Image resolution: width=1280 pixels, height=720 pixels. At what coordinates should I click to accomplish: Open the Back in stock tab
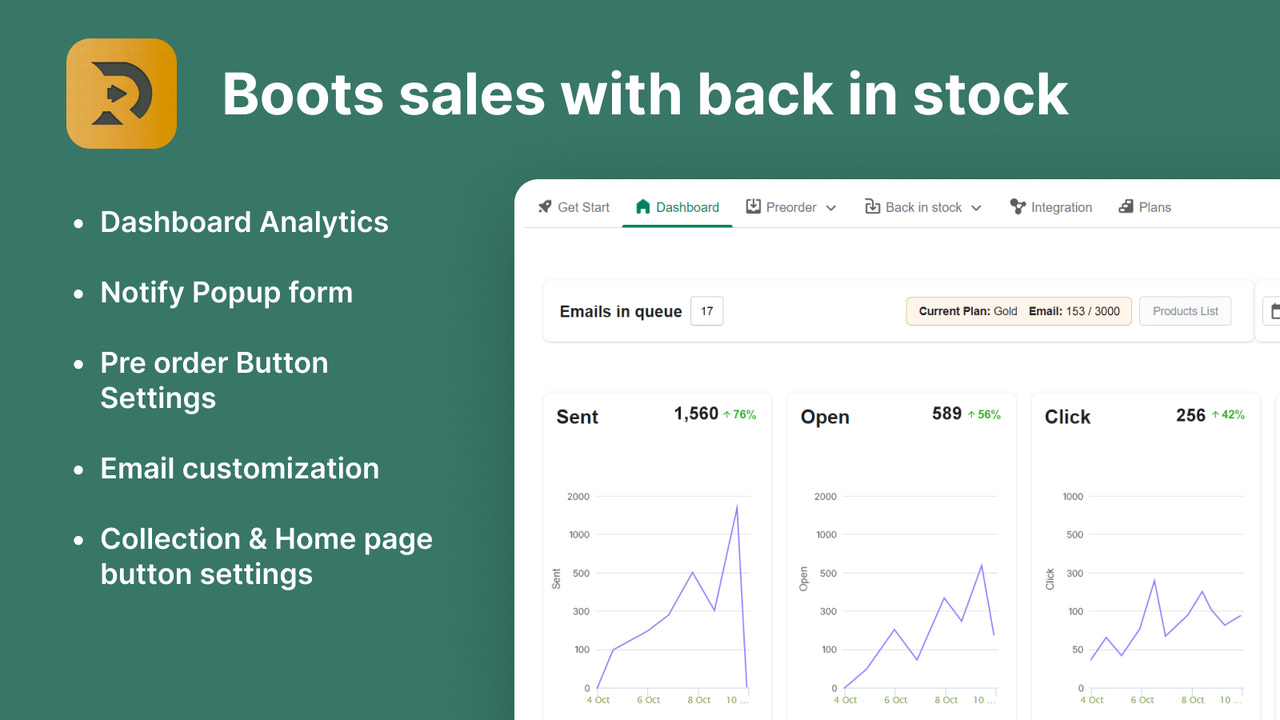(923, 207)
